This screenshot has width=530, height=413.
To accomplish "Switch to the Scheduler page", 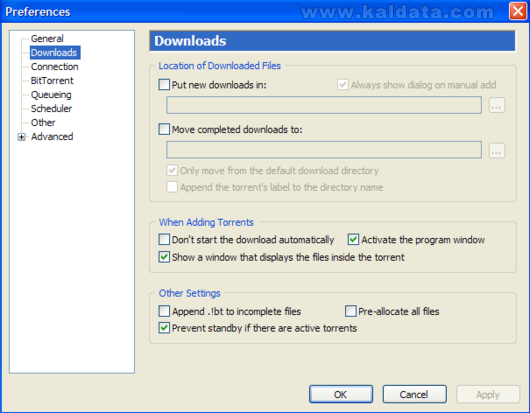I will (x=51, y=108).
